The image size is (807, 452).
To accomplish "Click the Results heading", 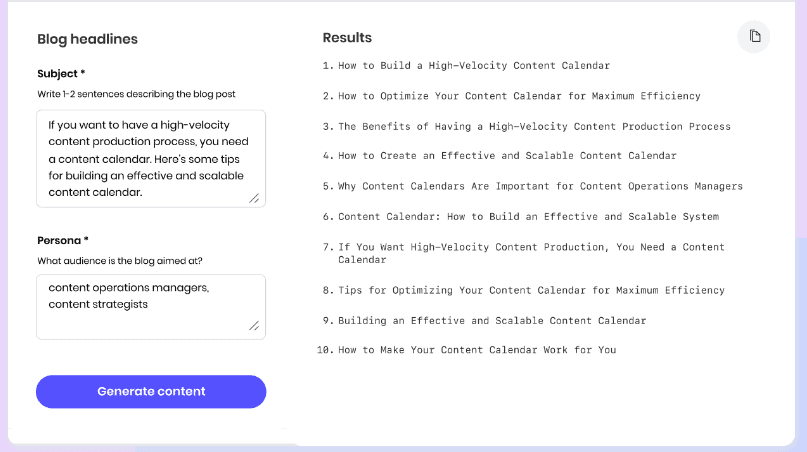I will [347, 38].
